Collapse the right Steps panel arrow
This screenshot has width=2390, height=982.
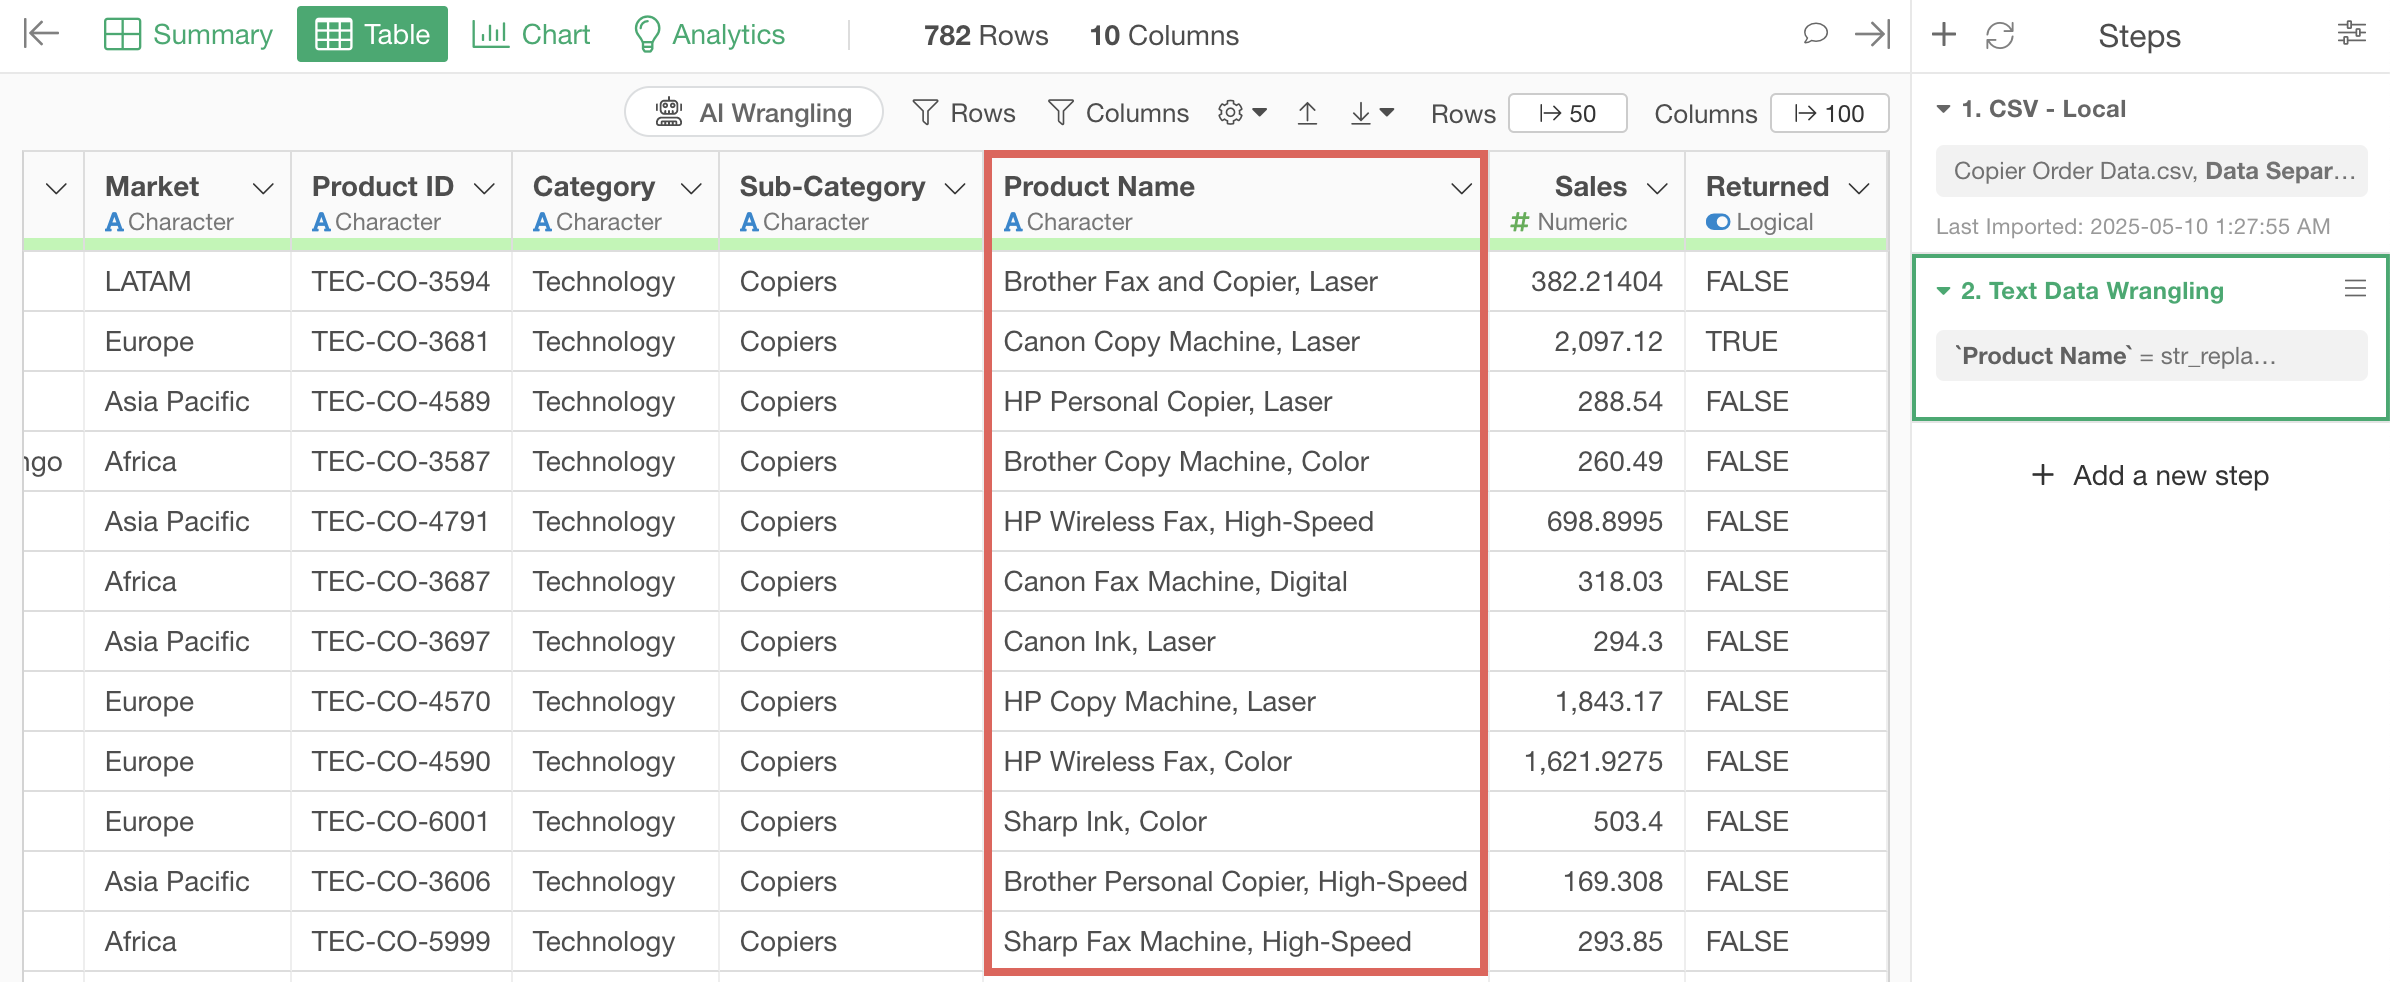(x=1872, y=34)
